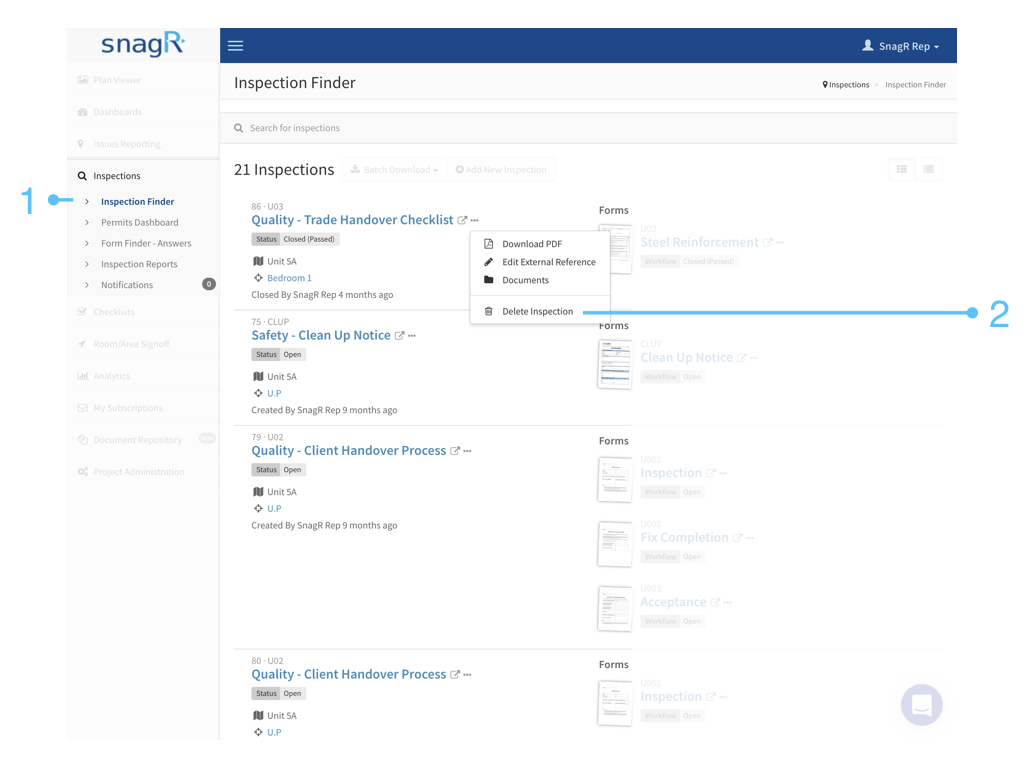Screen dimensions: 1024x768
Task: Open Steel Reinforcement form link
Action: click(699, 242)
